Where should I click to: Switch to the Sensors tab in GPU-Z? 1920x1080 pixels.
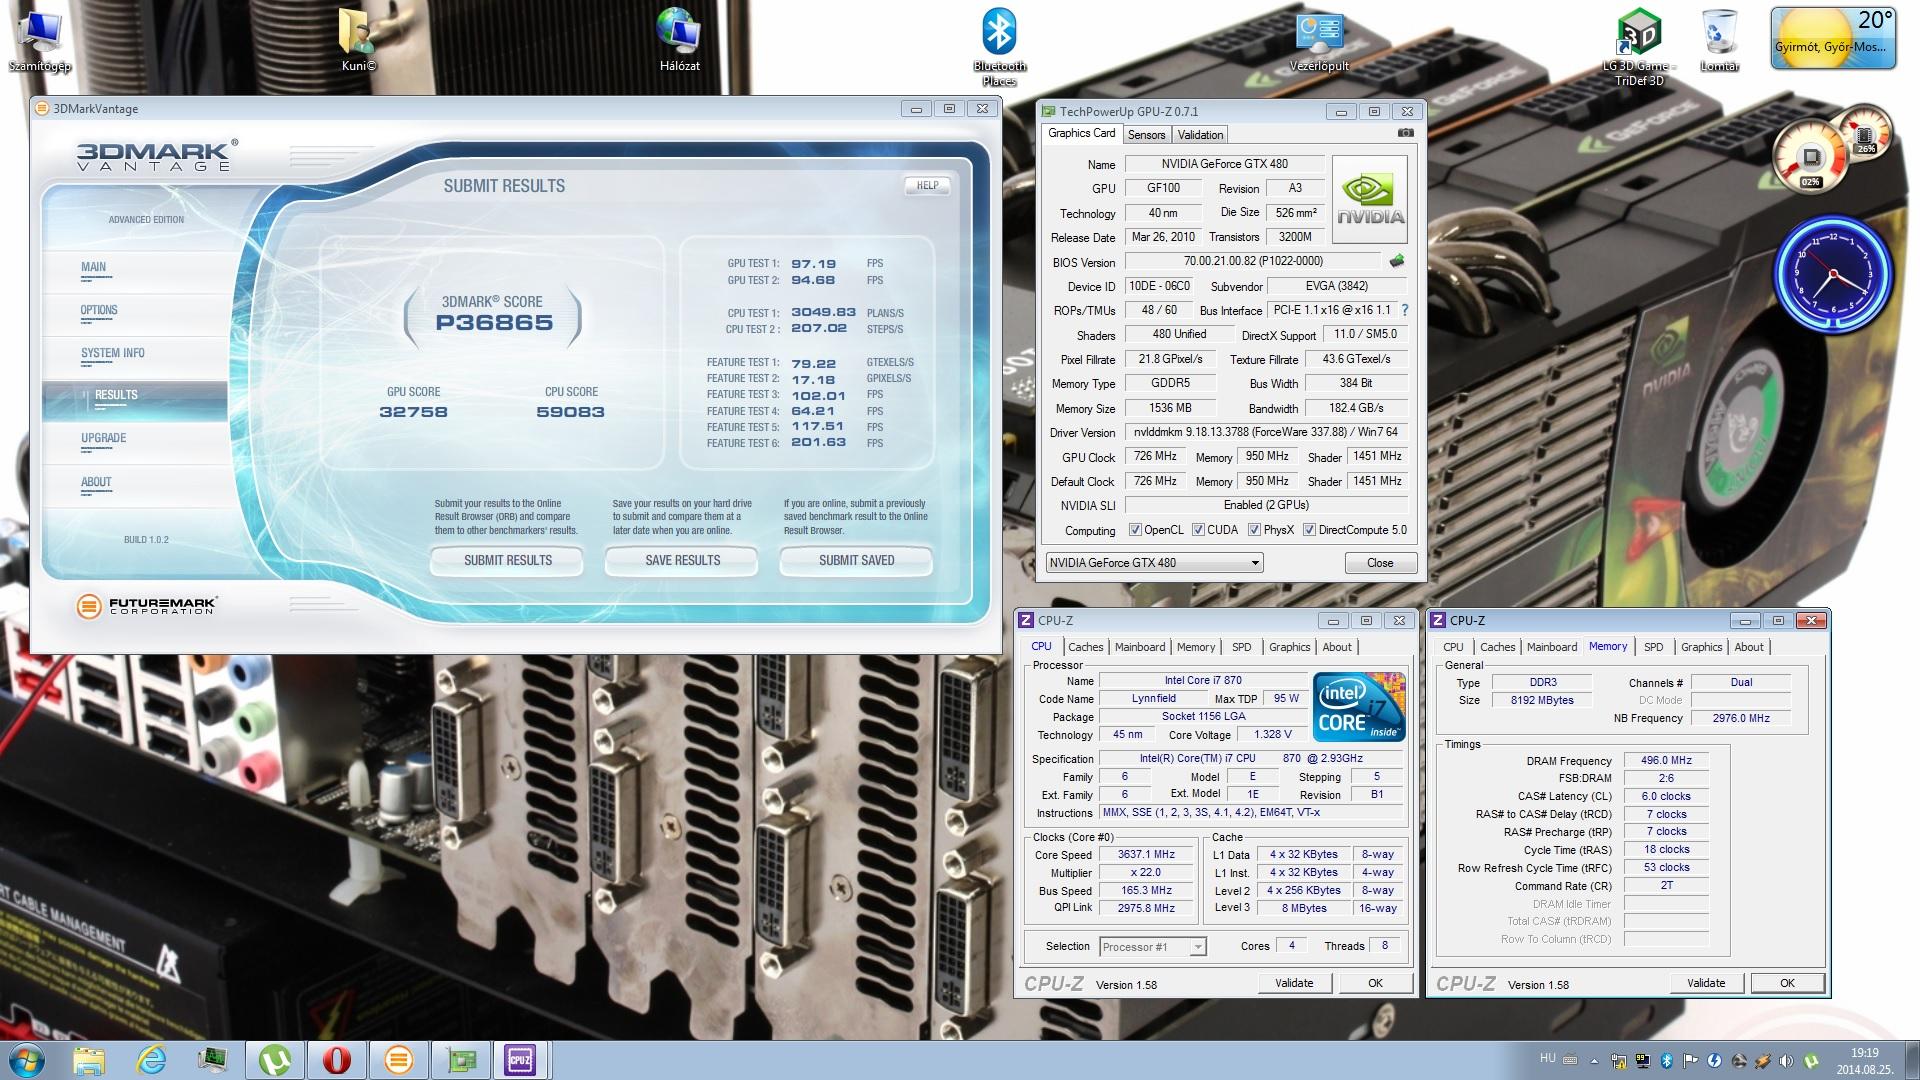click(1146, 135)
